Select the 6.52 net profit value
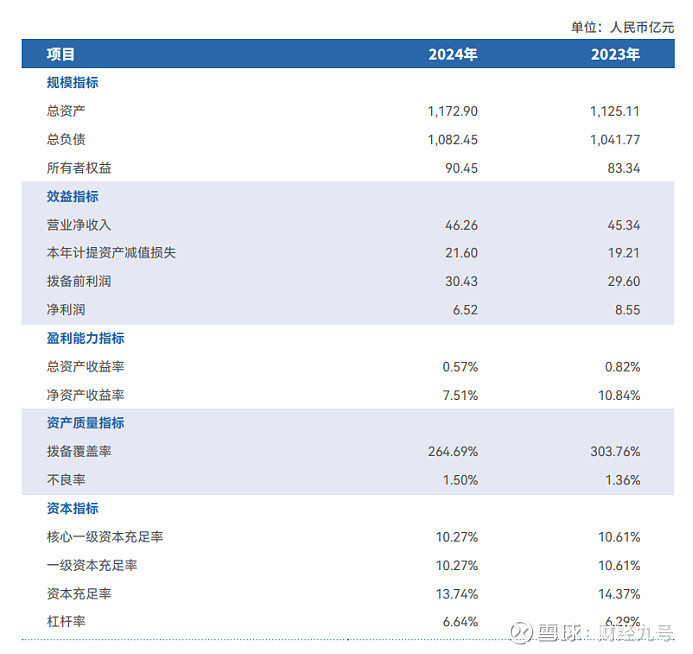The image size is (693, 654). coord(465,310)
